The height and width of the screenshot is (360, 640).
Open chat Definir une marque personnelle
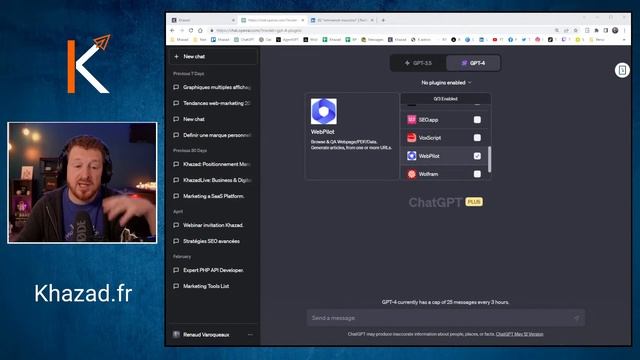(213, 135)
